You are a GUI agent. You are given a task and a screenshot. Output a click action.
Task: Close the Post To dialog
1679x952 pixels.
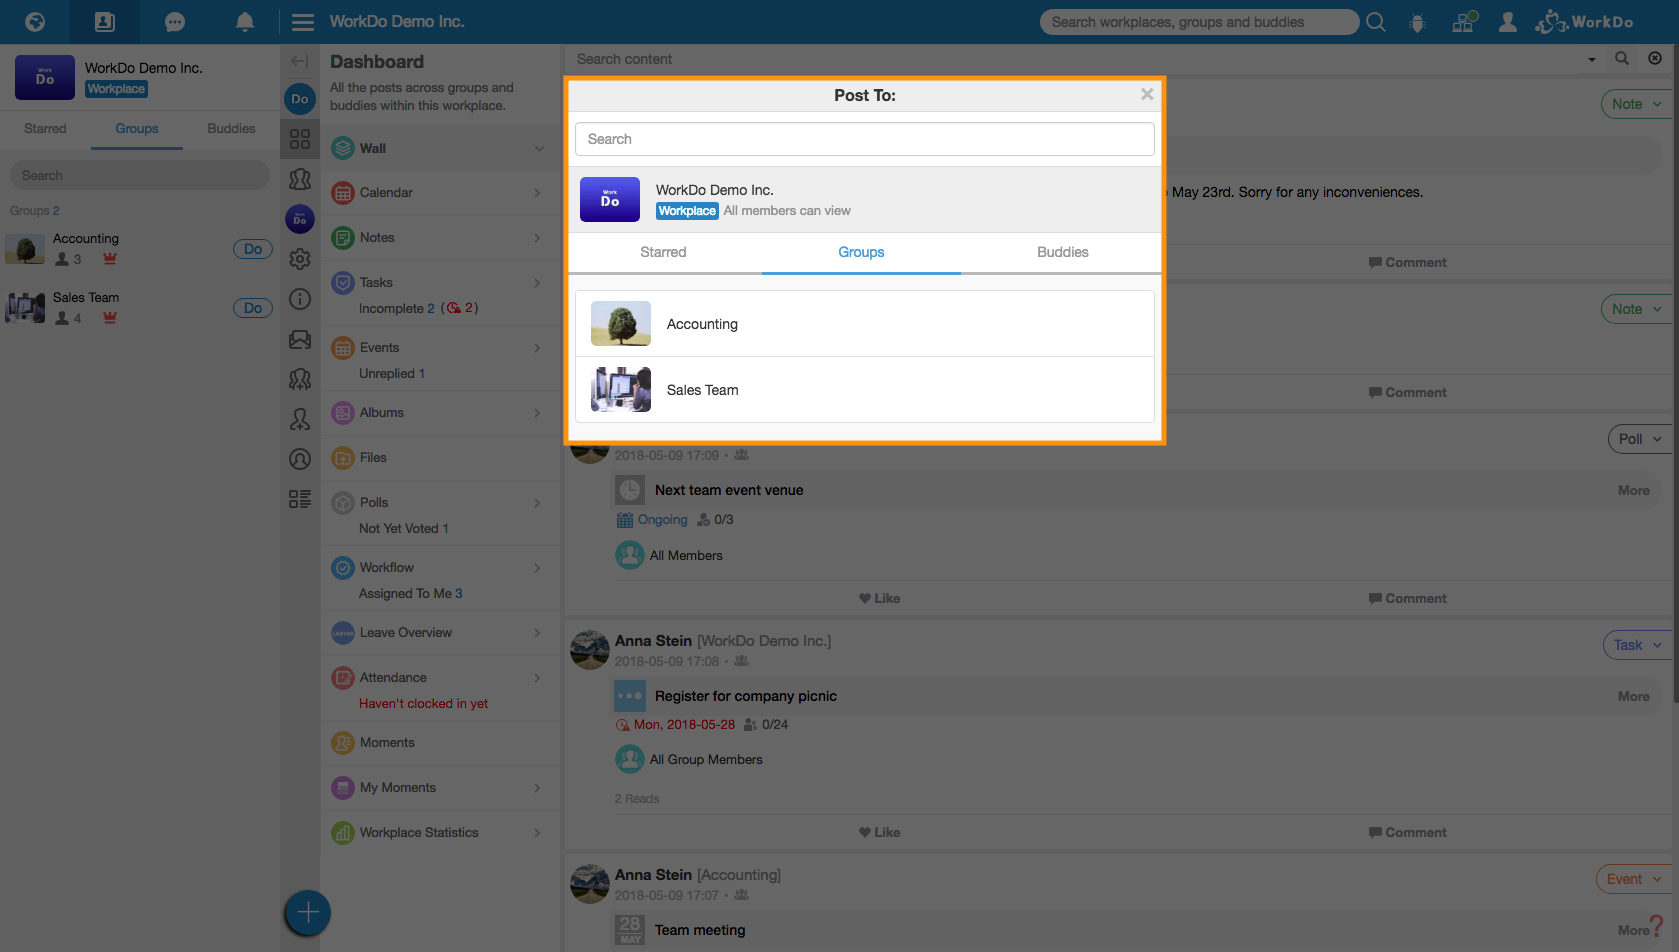[1147, 94]
